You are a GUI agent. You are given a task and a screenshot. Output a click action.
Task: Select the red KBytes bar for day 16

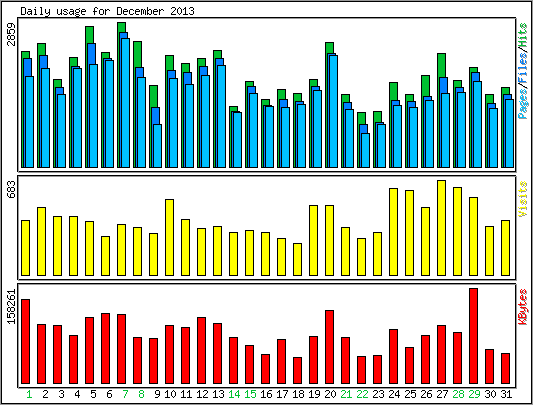pos(265,369)
